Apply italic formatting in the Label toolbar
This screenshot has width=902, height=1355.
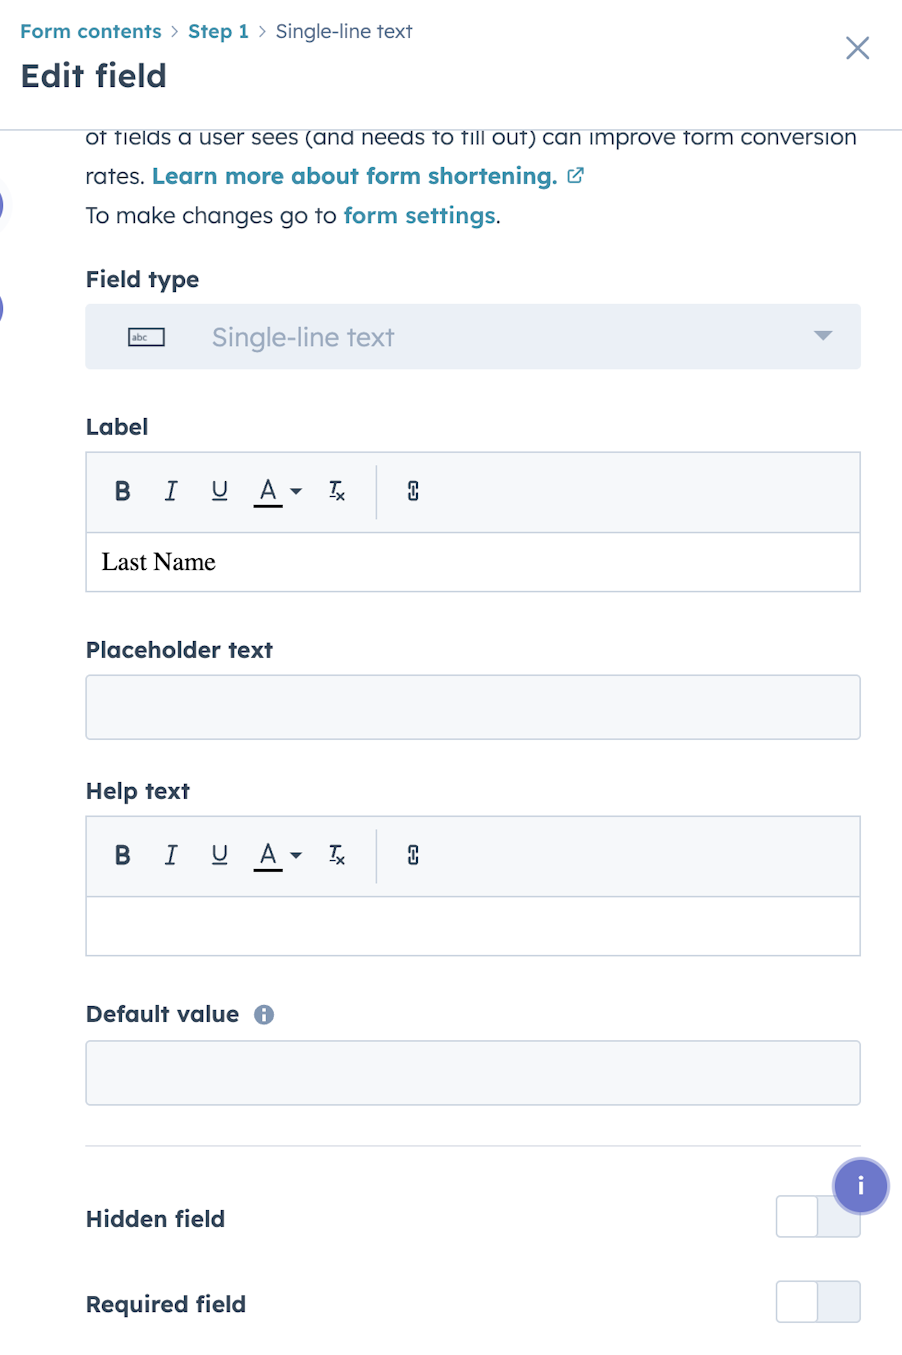tap(171, 491)
